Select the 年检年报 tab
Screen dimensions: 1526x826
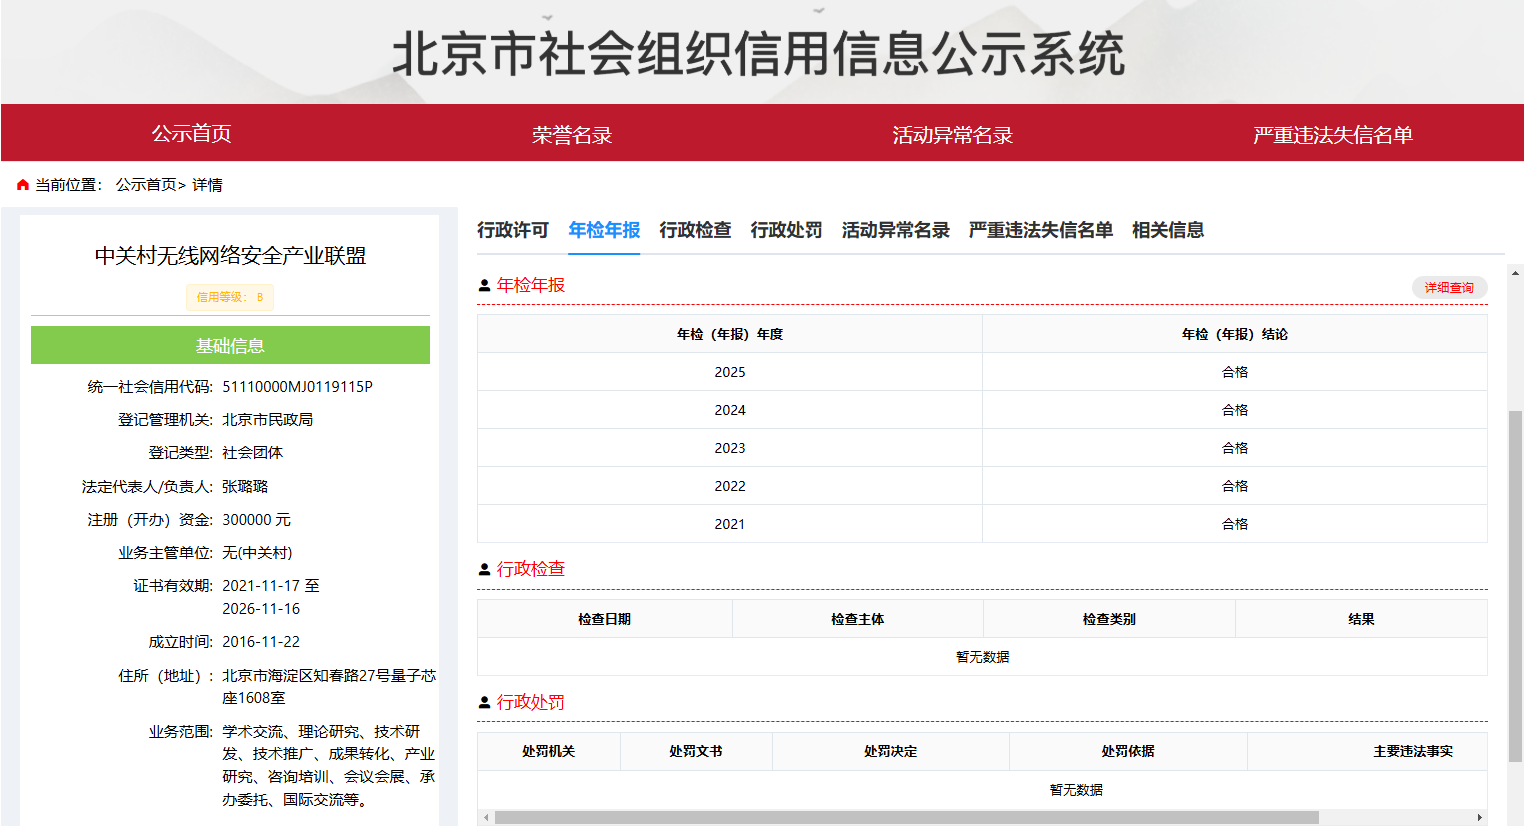(604, 230)
